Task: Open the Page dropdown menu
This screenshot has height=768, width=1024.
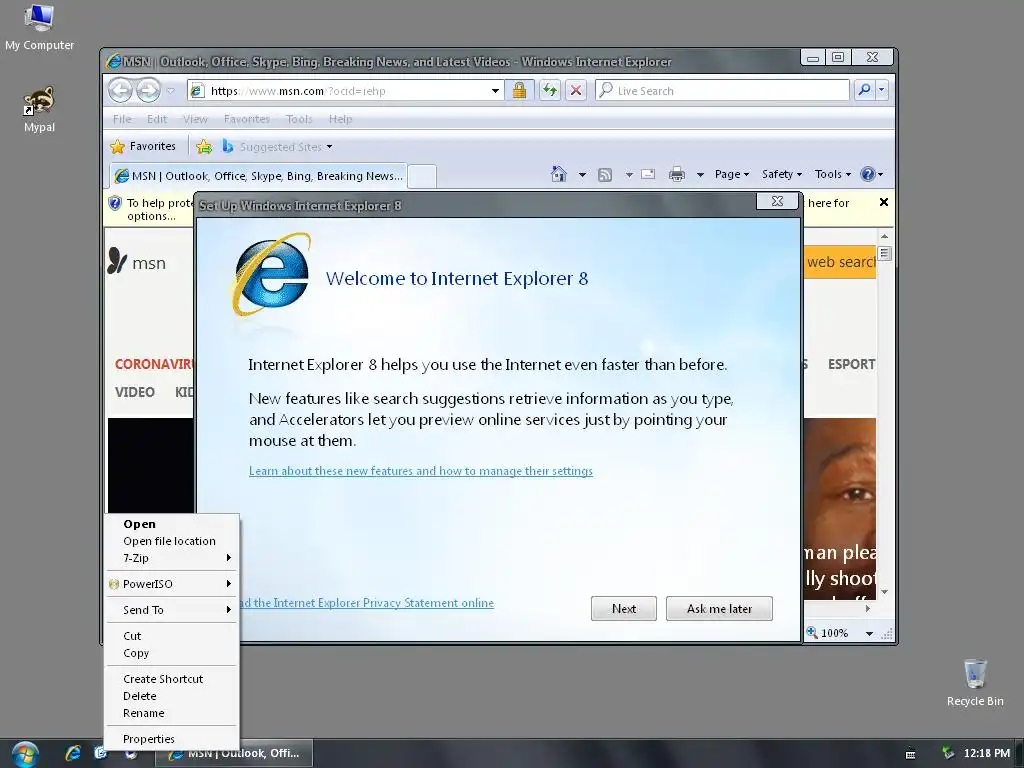Action: 731,174
